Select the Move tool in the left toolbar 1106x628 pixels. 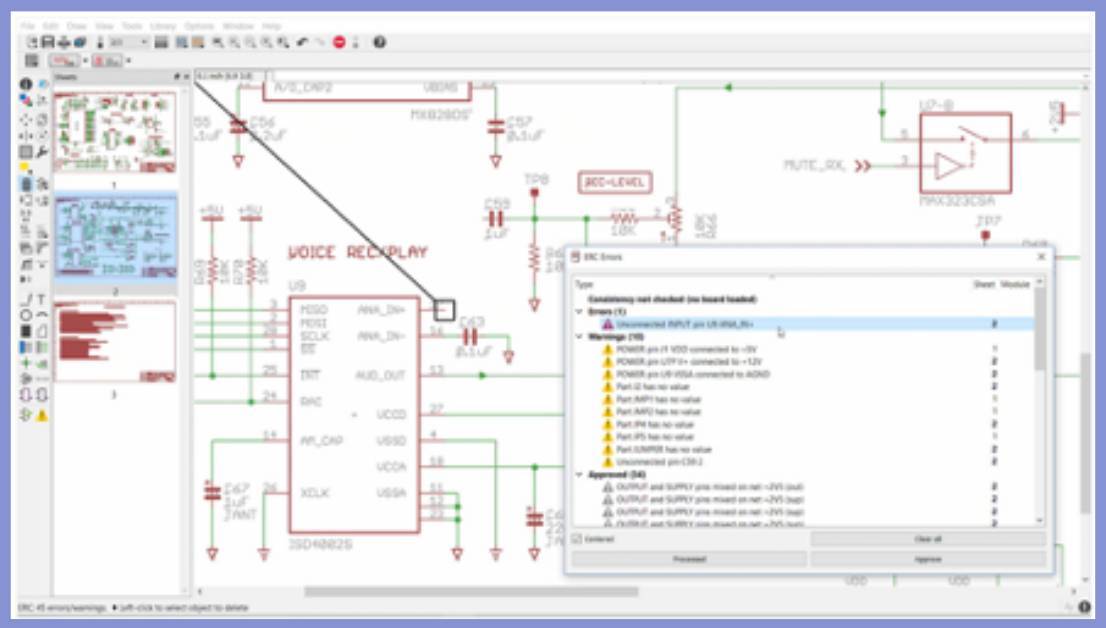pos(25,120)
